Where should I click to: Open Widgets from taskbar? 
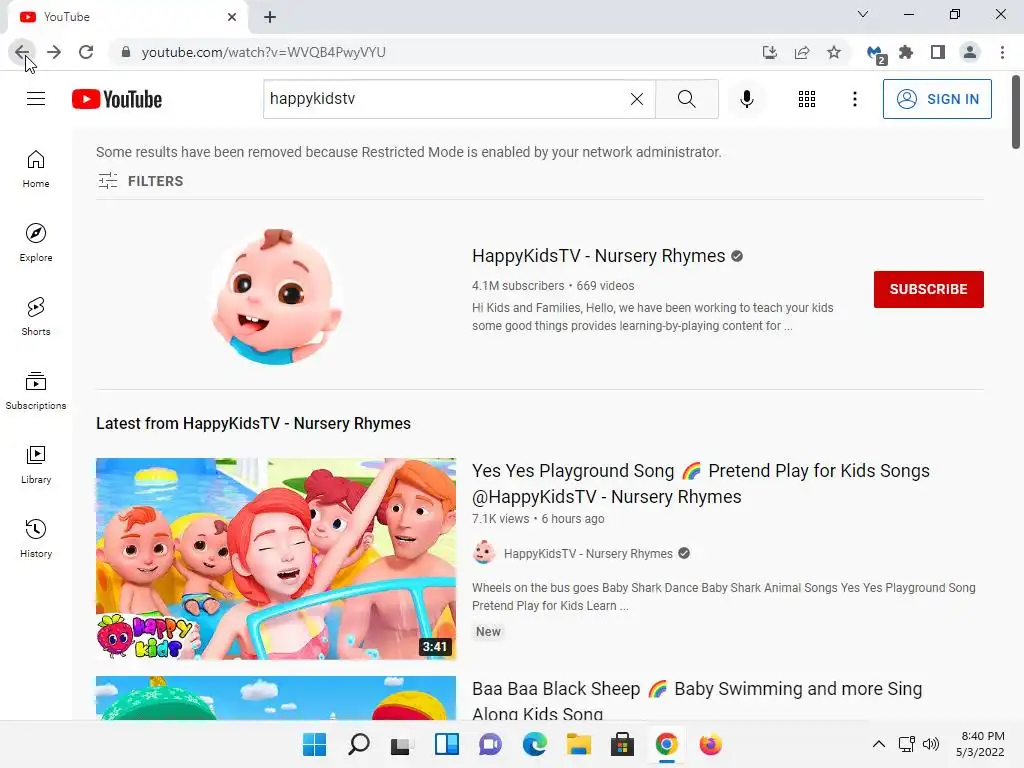point(447,744)
